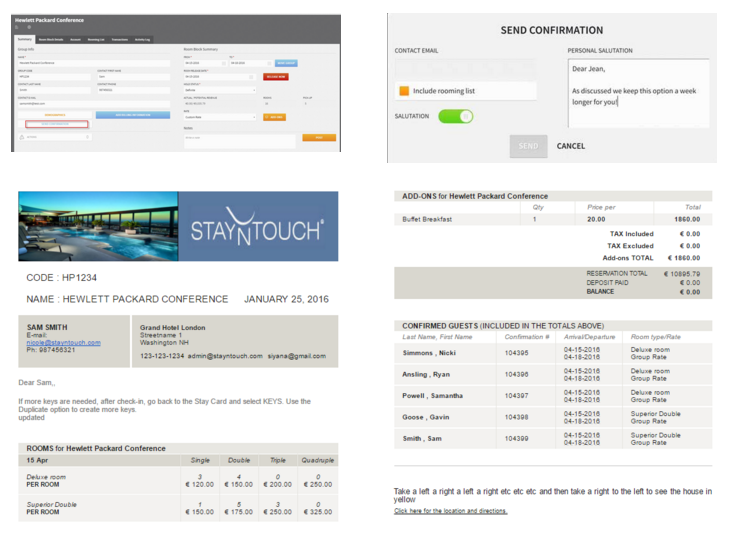The width and height of the screenshot is (735, 538).
Task: Click the 'Superior Double' row in Rooms table
Action: click(178, 508)
